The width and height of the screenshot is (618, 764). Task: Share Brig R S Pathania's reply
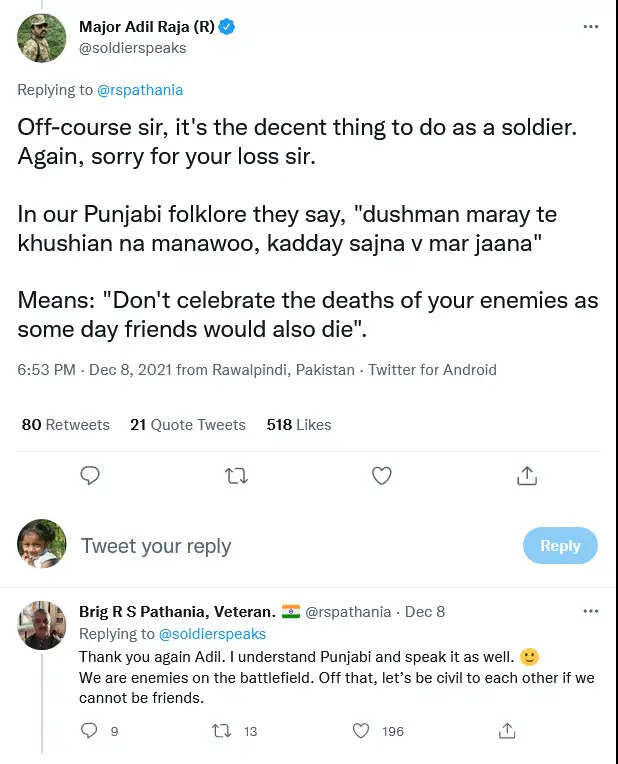pyautogui.click(x=507, y=731)
